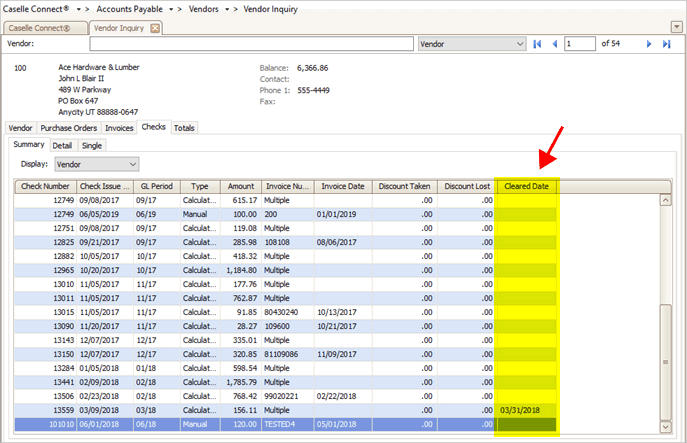The image size is (687, 443).
Task: Click the record number field
Action: point(580,44)
